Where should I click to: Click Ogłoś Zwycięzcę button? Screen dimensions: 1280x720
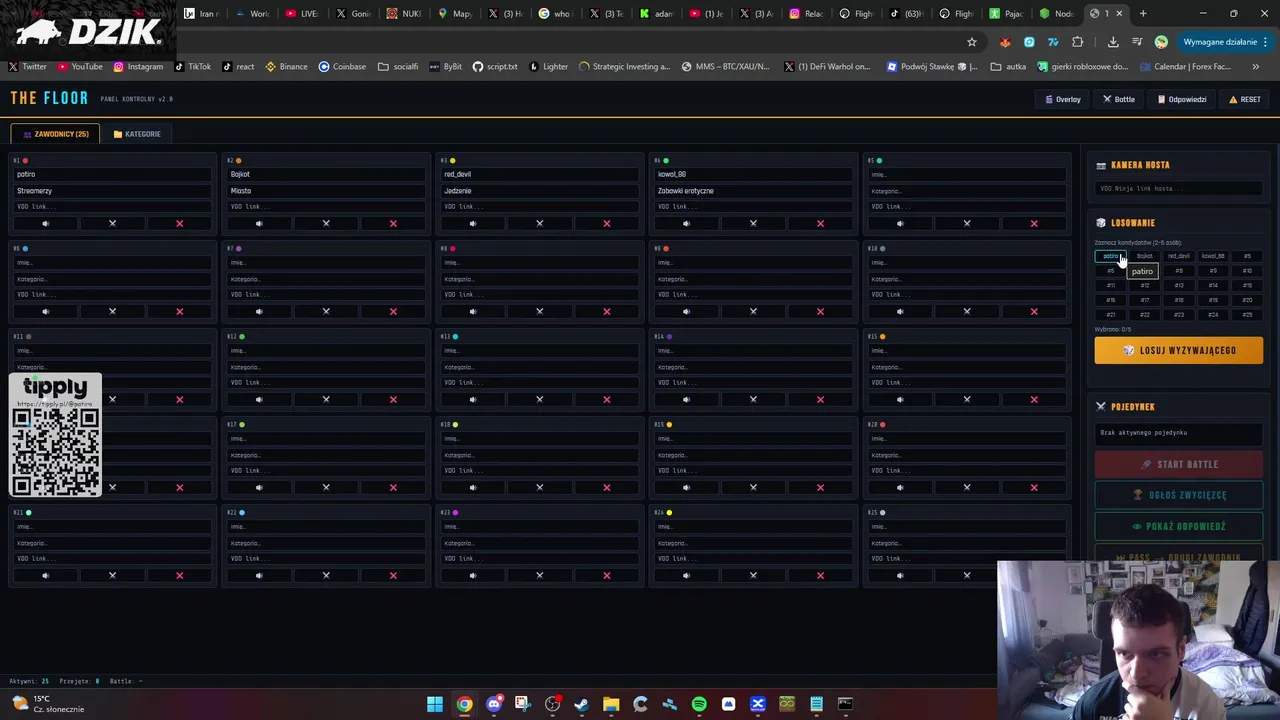click(1179, 495)
